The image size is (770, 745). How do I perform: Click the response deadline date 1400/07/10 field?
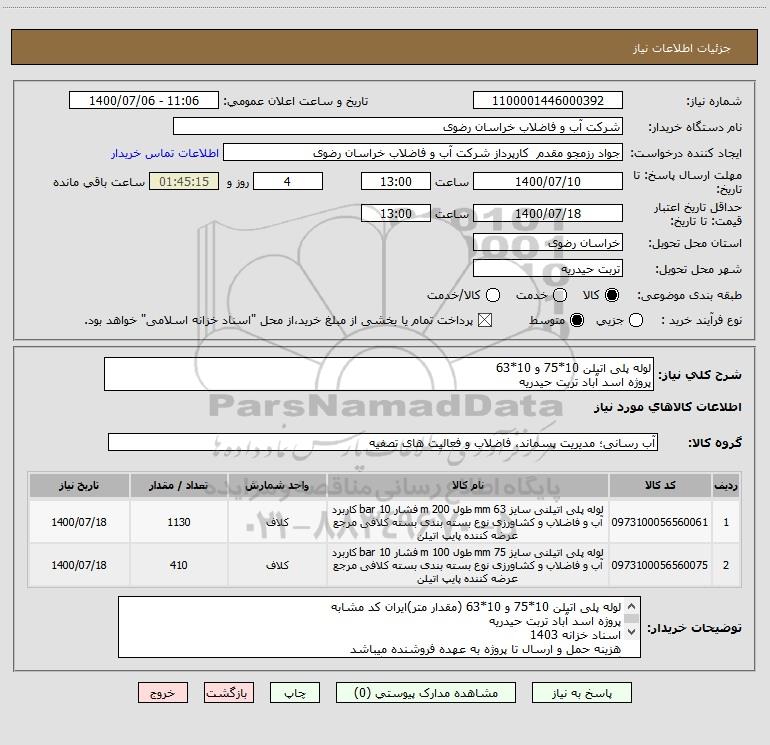coord(548,181)
